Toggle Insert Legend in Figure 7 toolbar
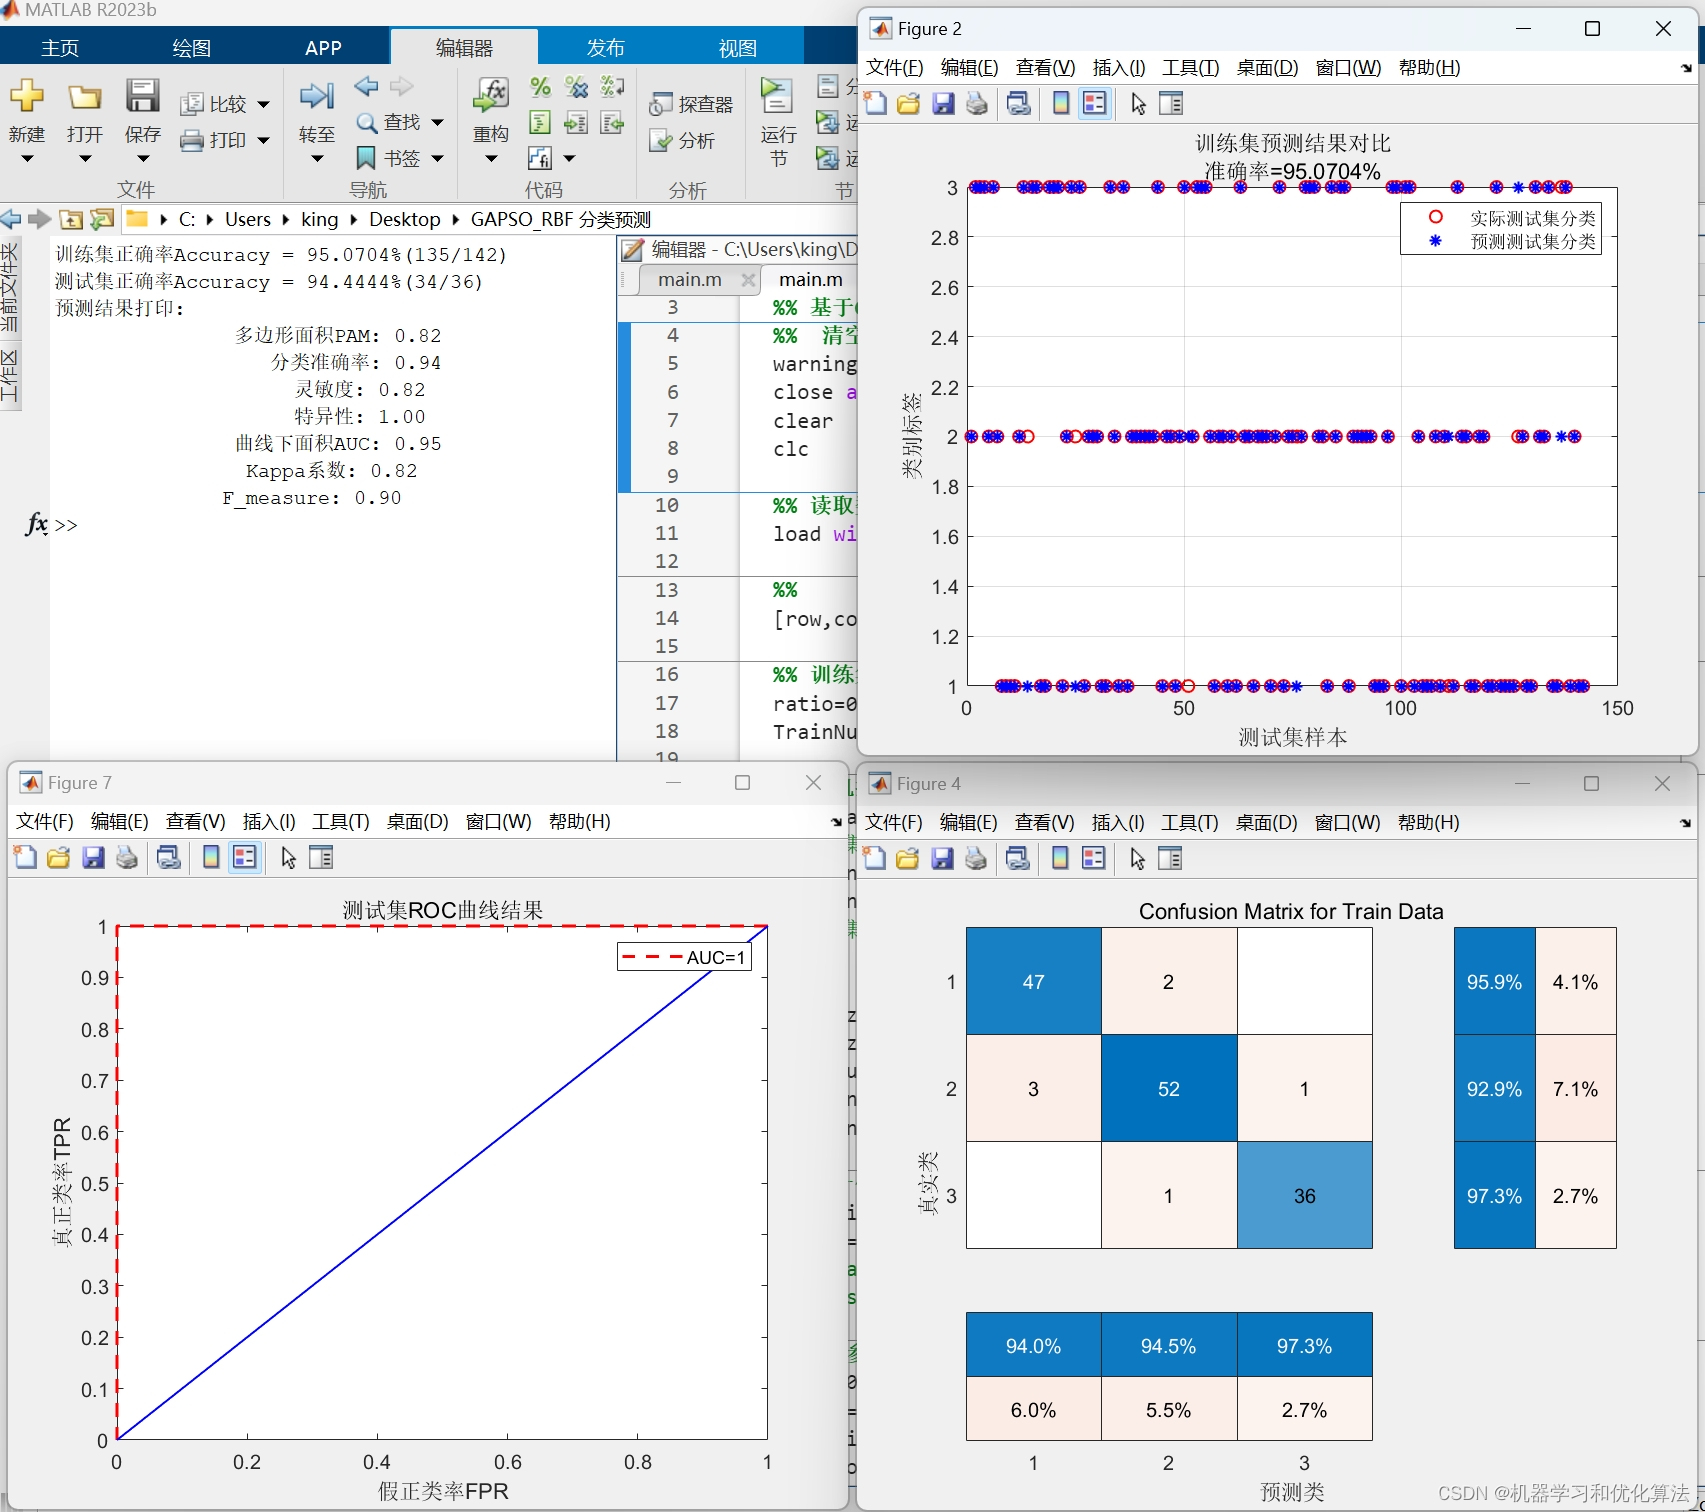This screenshot has height=1512, width=1705. click(x=245, y=857)
